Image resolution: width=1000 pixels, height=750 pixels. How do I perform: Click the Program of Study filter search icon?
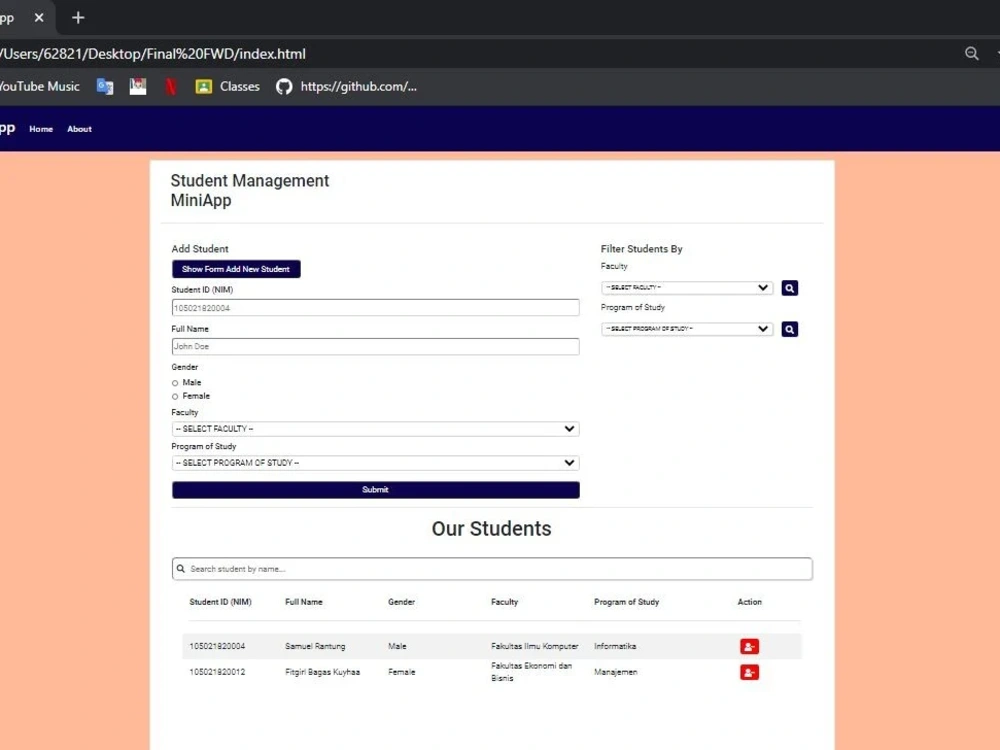pos(790,329)
